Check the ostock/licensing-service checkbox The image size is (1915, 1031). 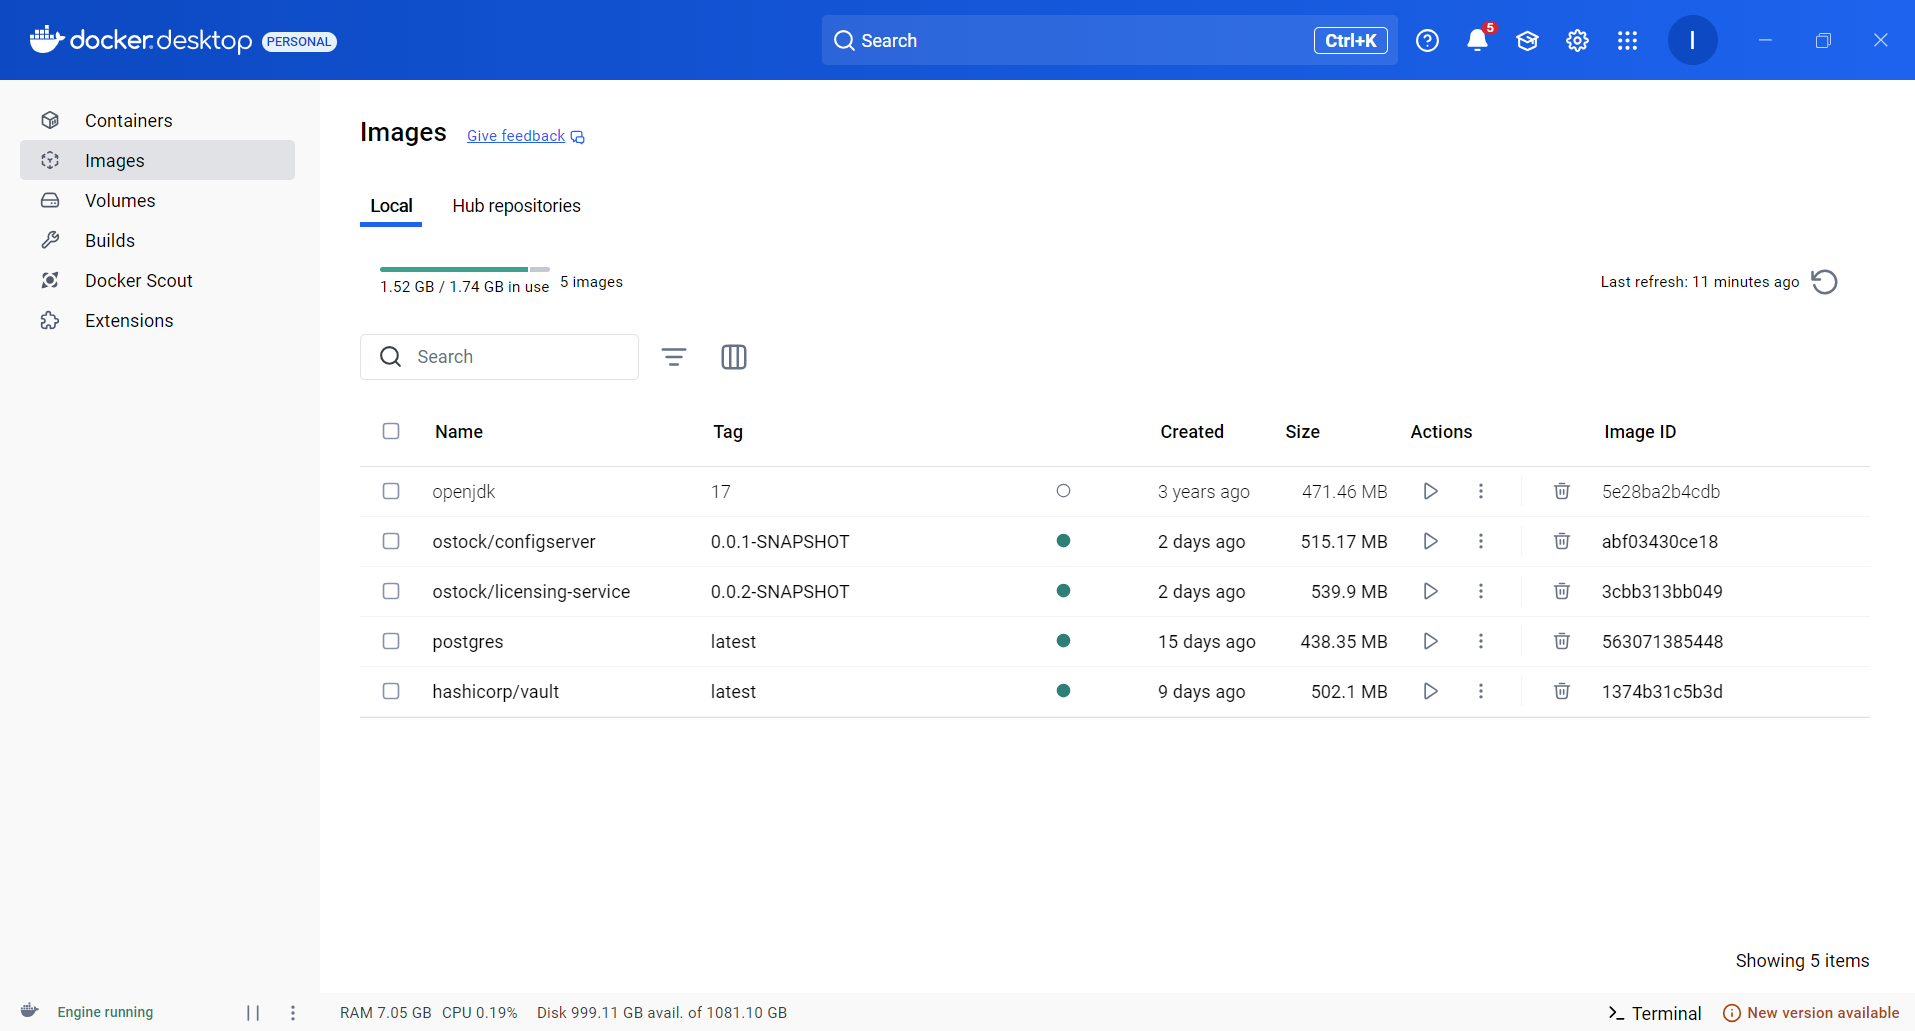click(x=391, y=591)
